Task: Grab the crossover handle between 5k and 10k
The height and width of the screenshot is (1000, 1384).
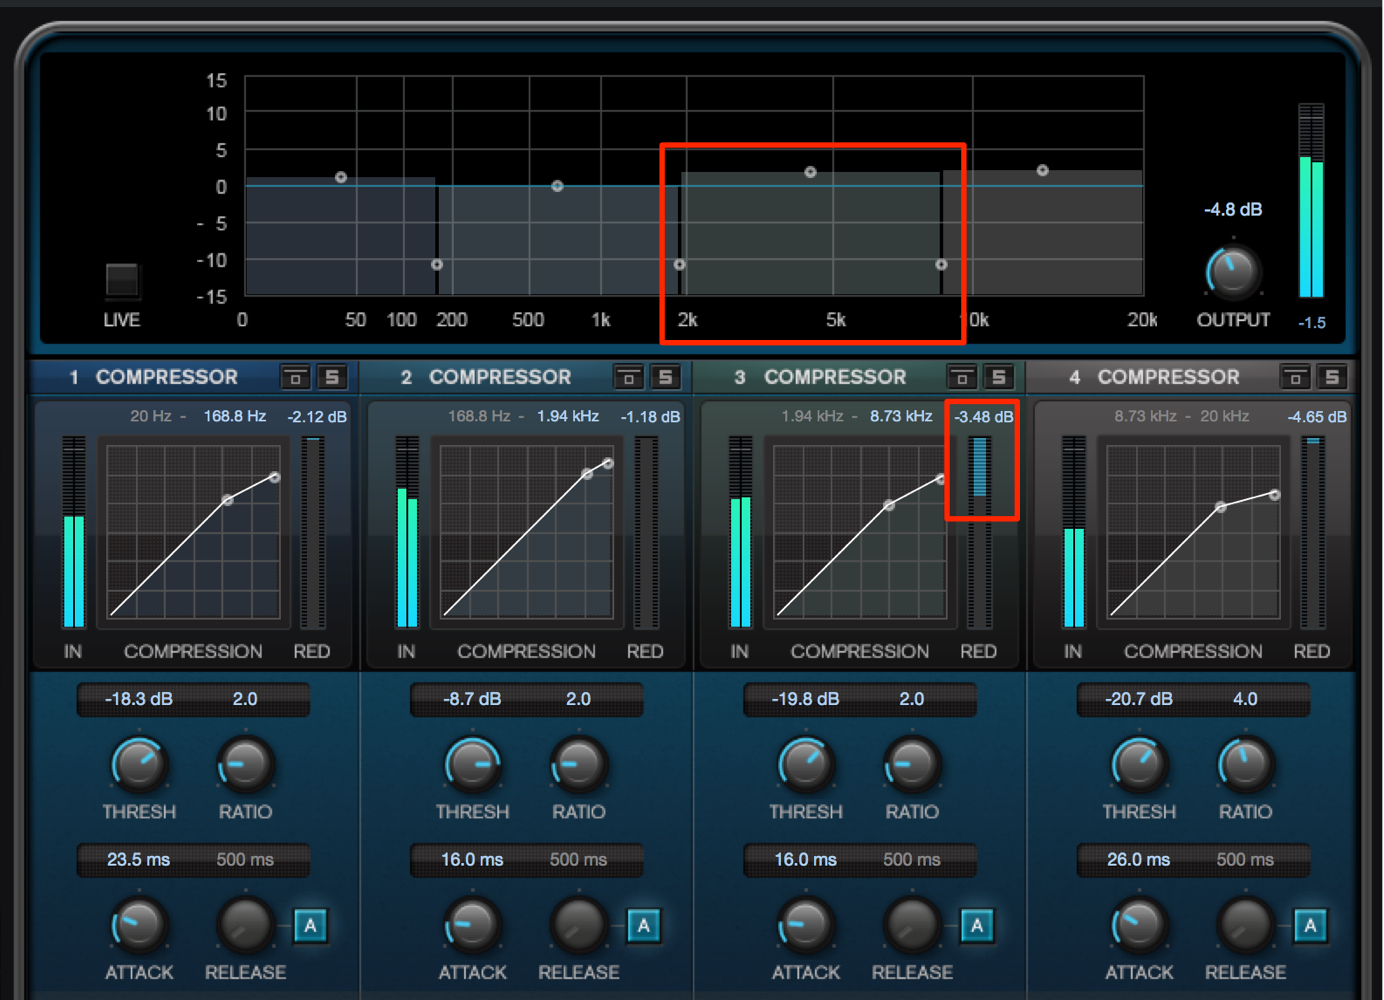Action: tap(941, 265)
